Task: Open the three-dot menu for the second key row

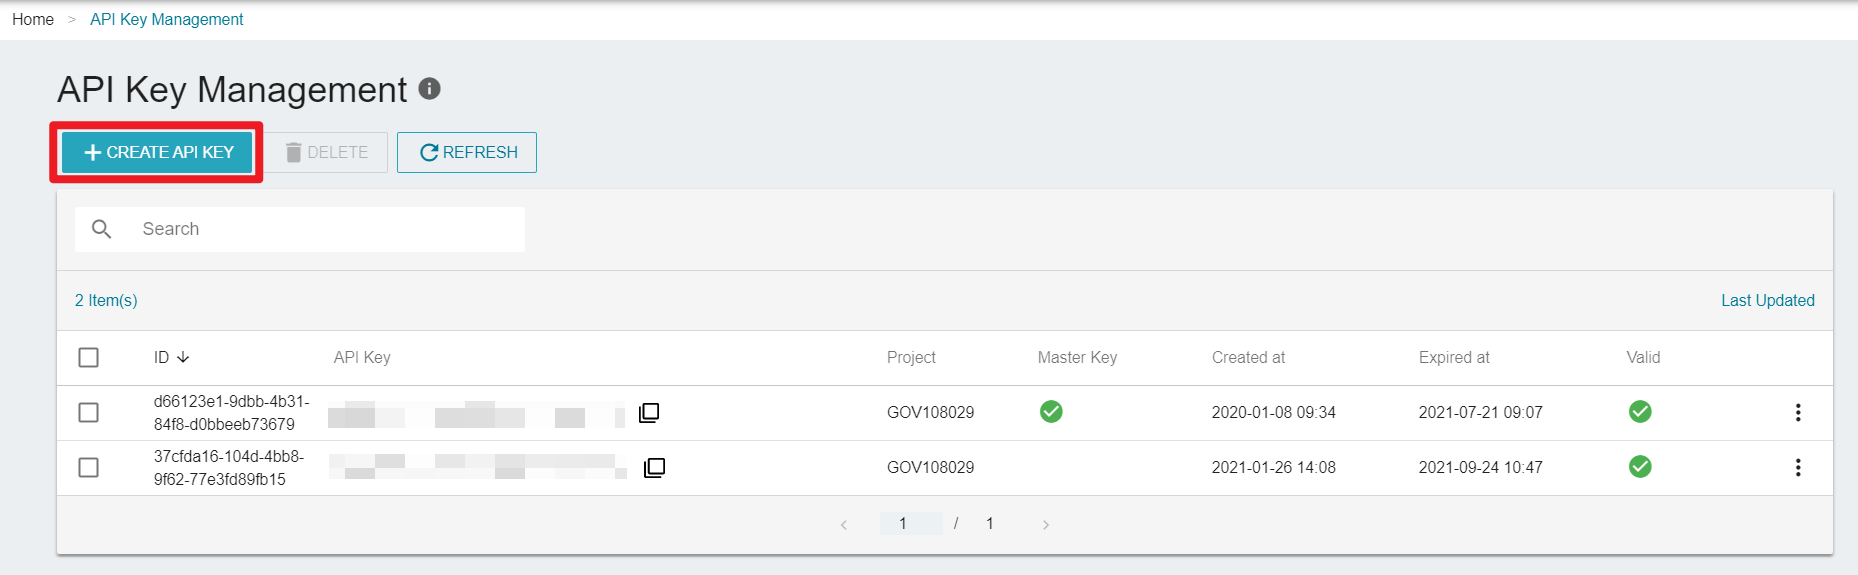Action: tap(1797, 467)
